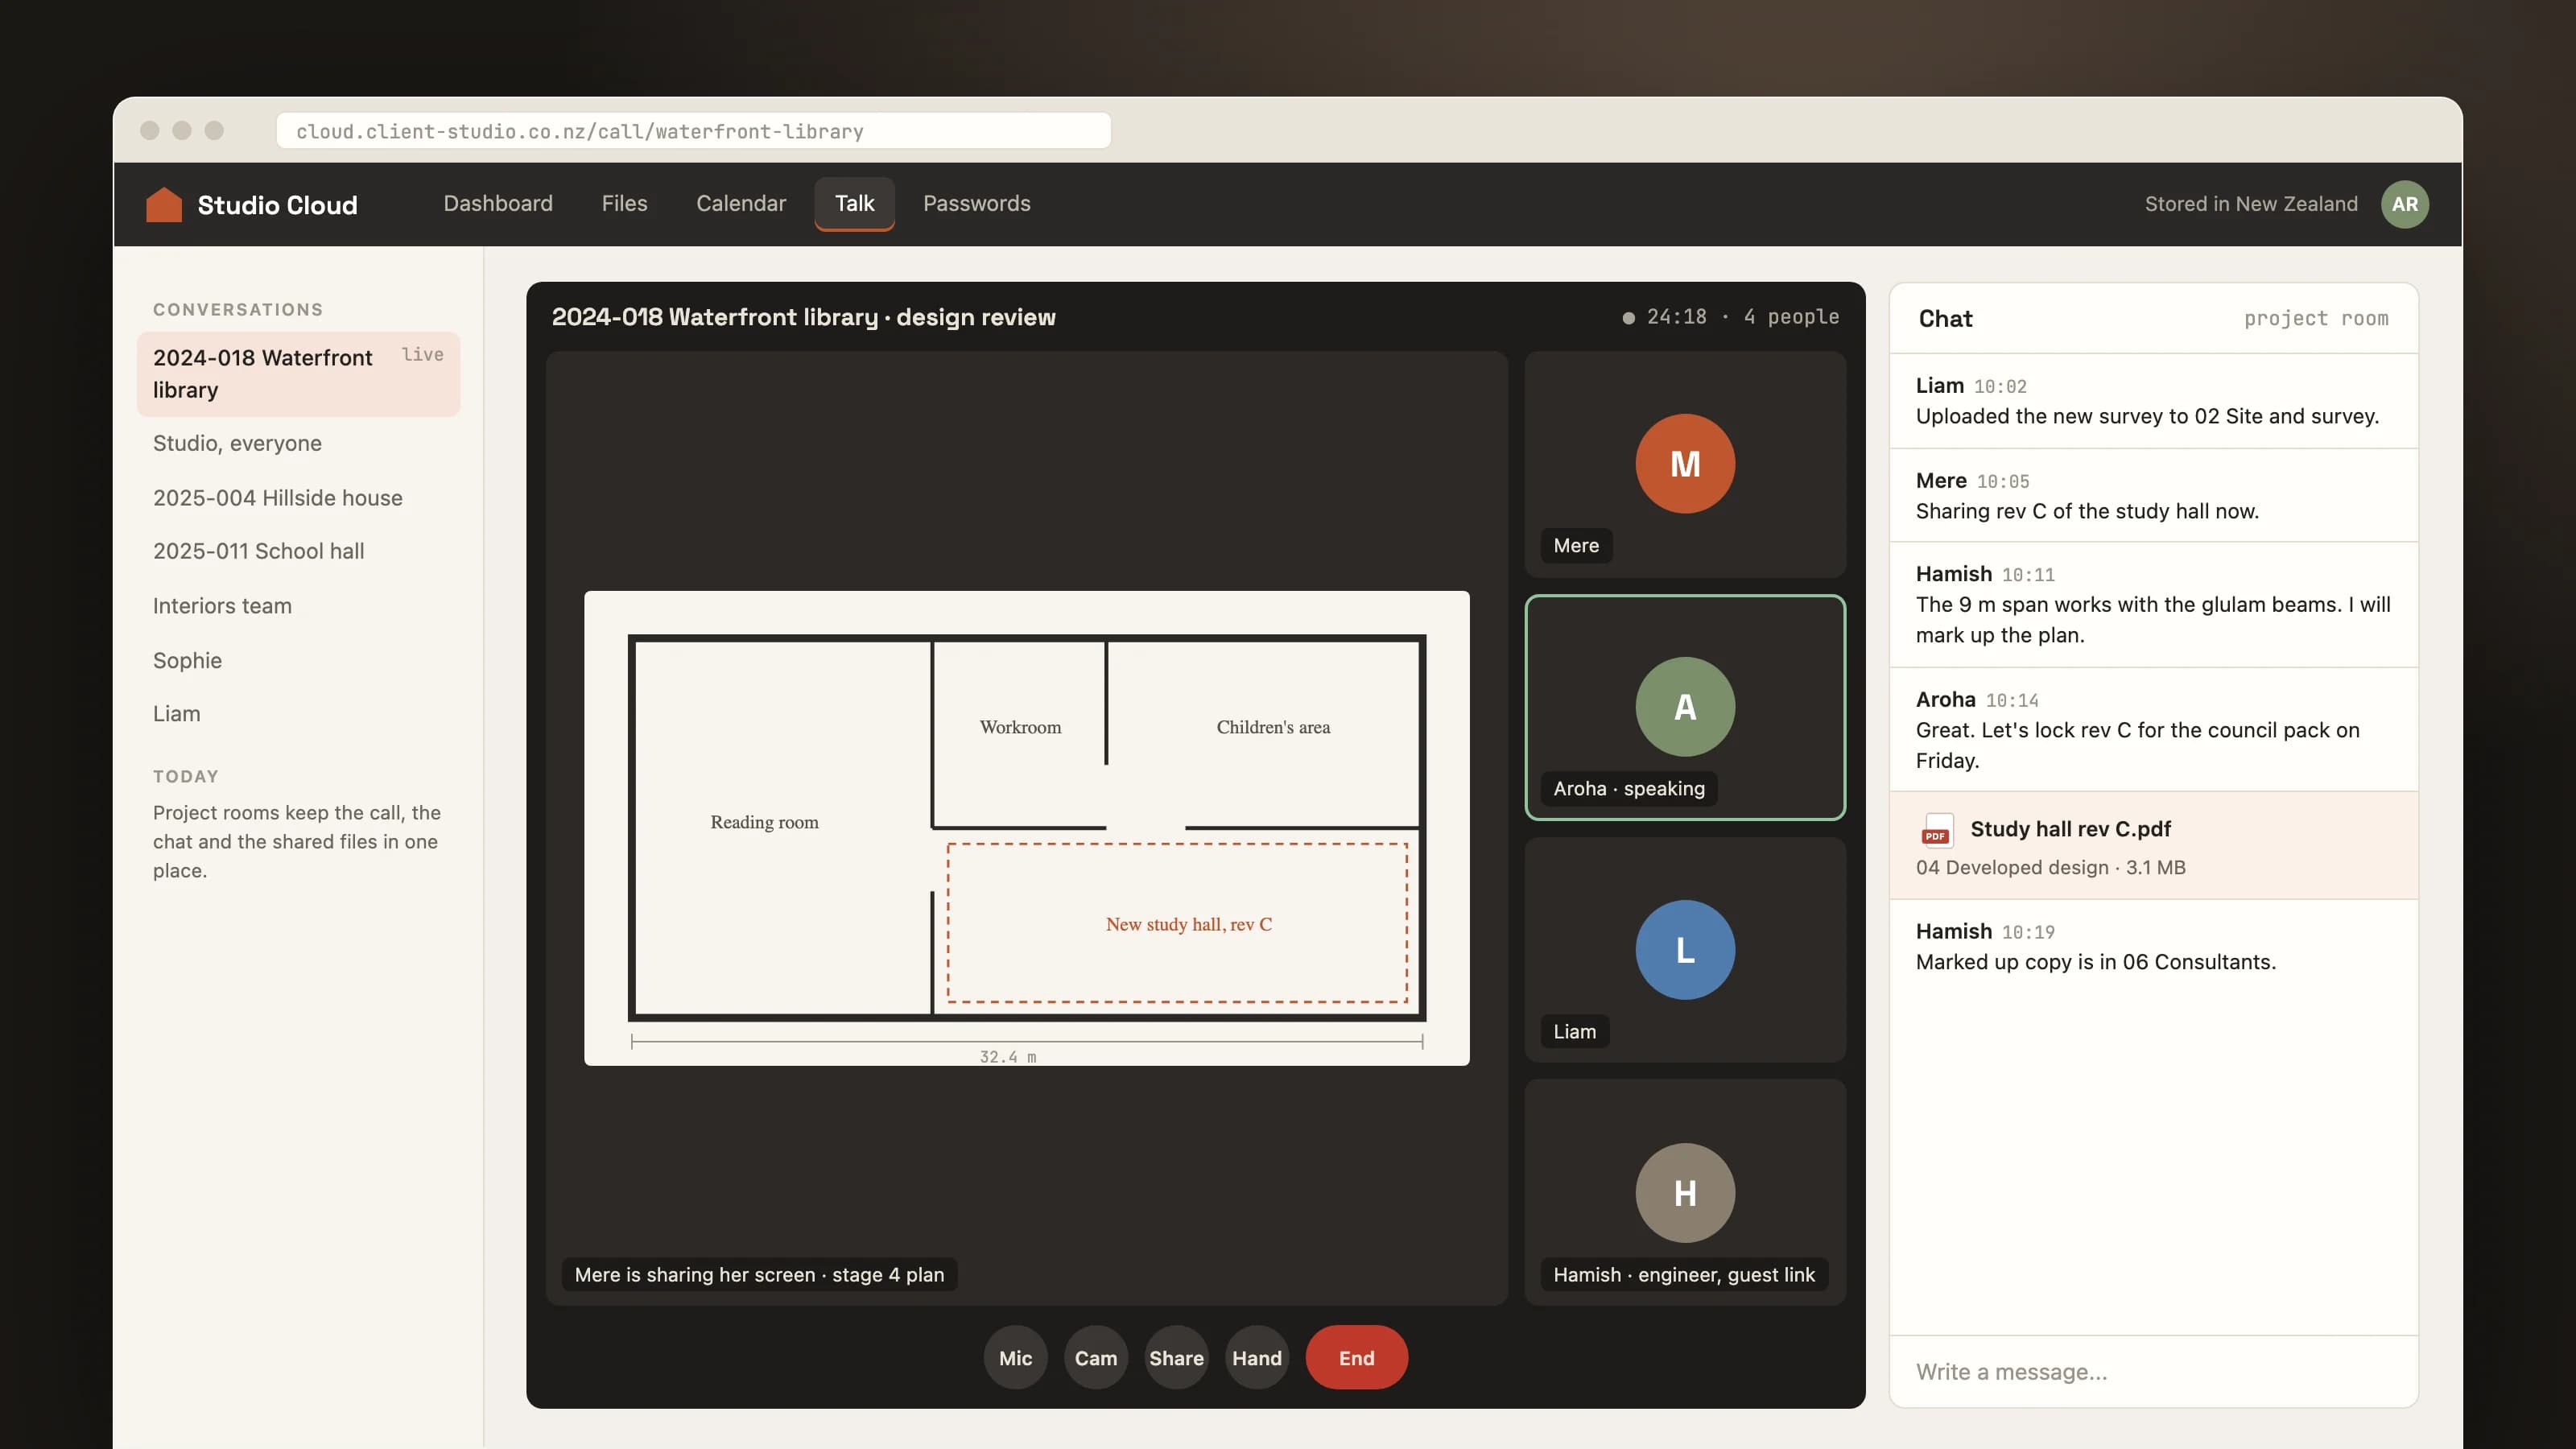This screenshot has width=2576, height=1449.
Task: Open the Passwords tab
Action: point(976,204)
